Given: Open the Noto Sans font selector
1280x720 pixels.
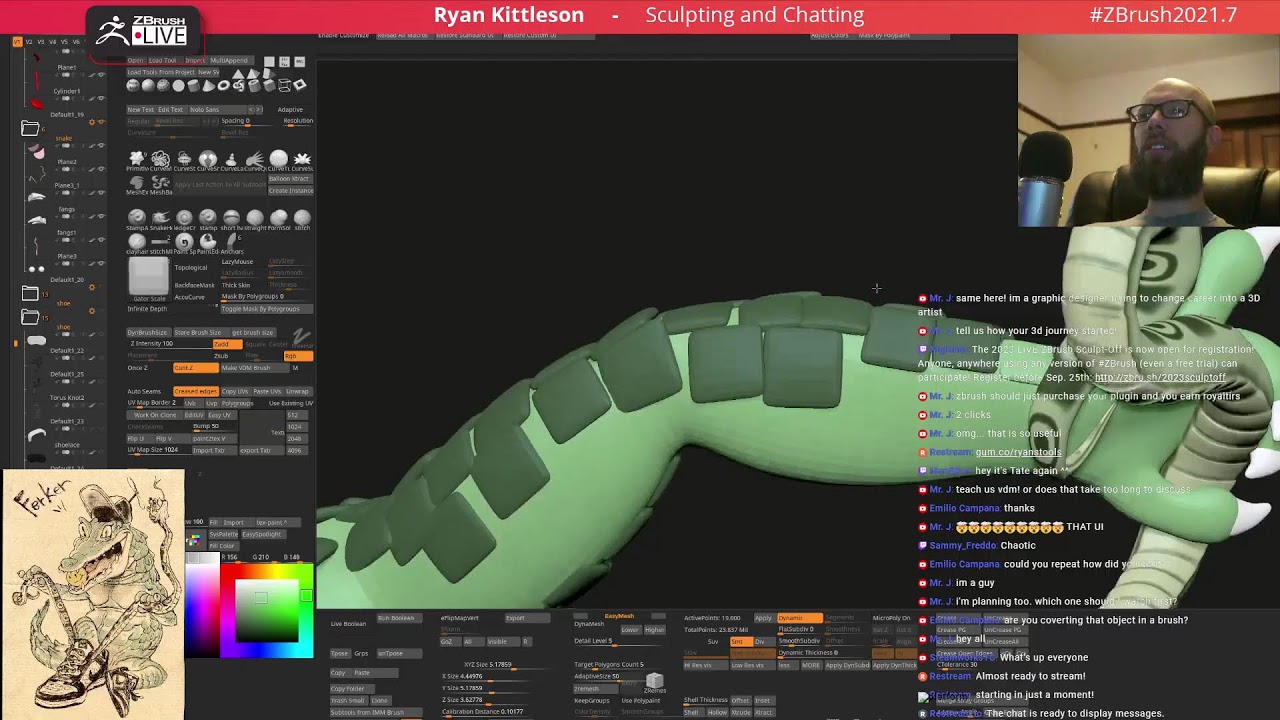Looking at the screenshot, I should [x=204, y=109].
